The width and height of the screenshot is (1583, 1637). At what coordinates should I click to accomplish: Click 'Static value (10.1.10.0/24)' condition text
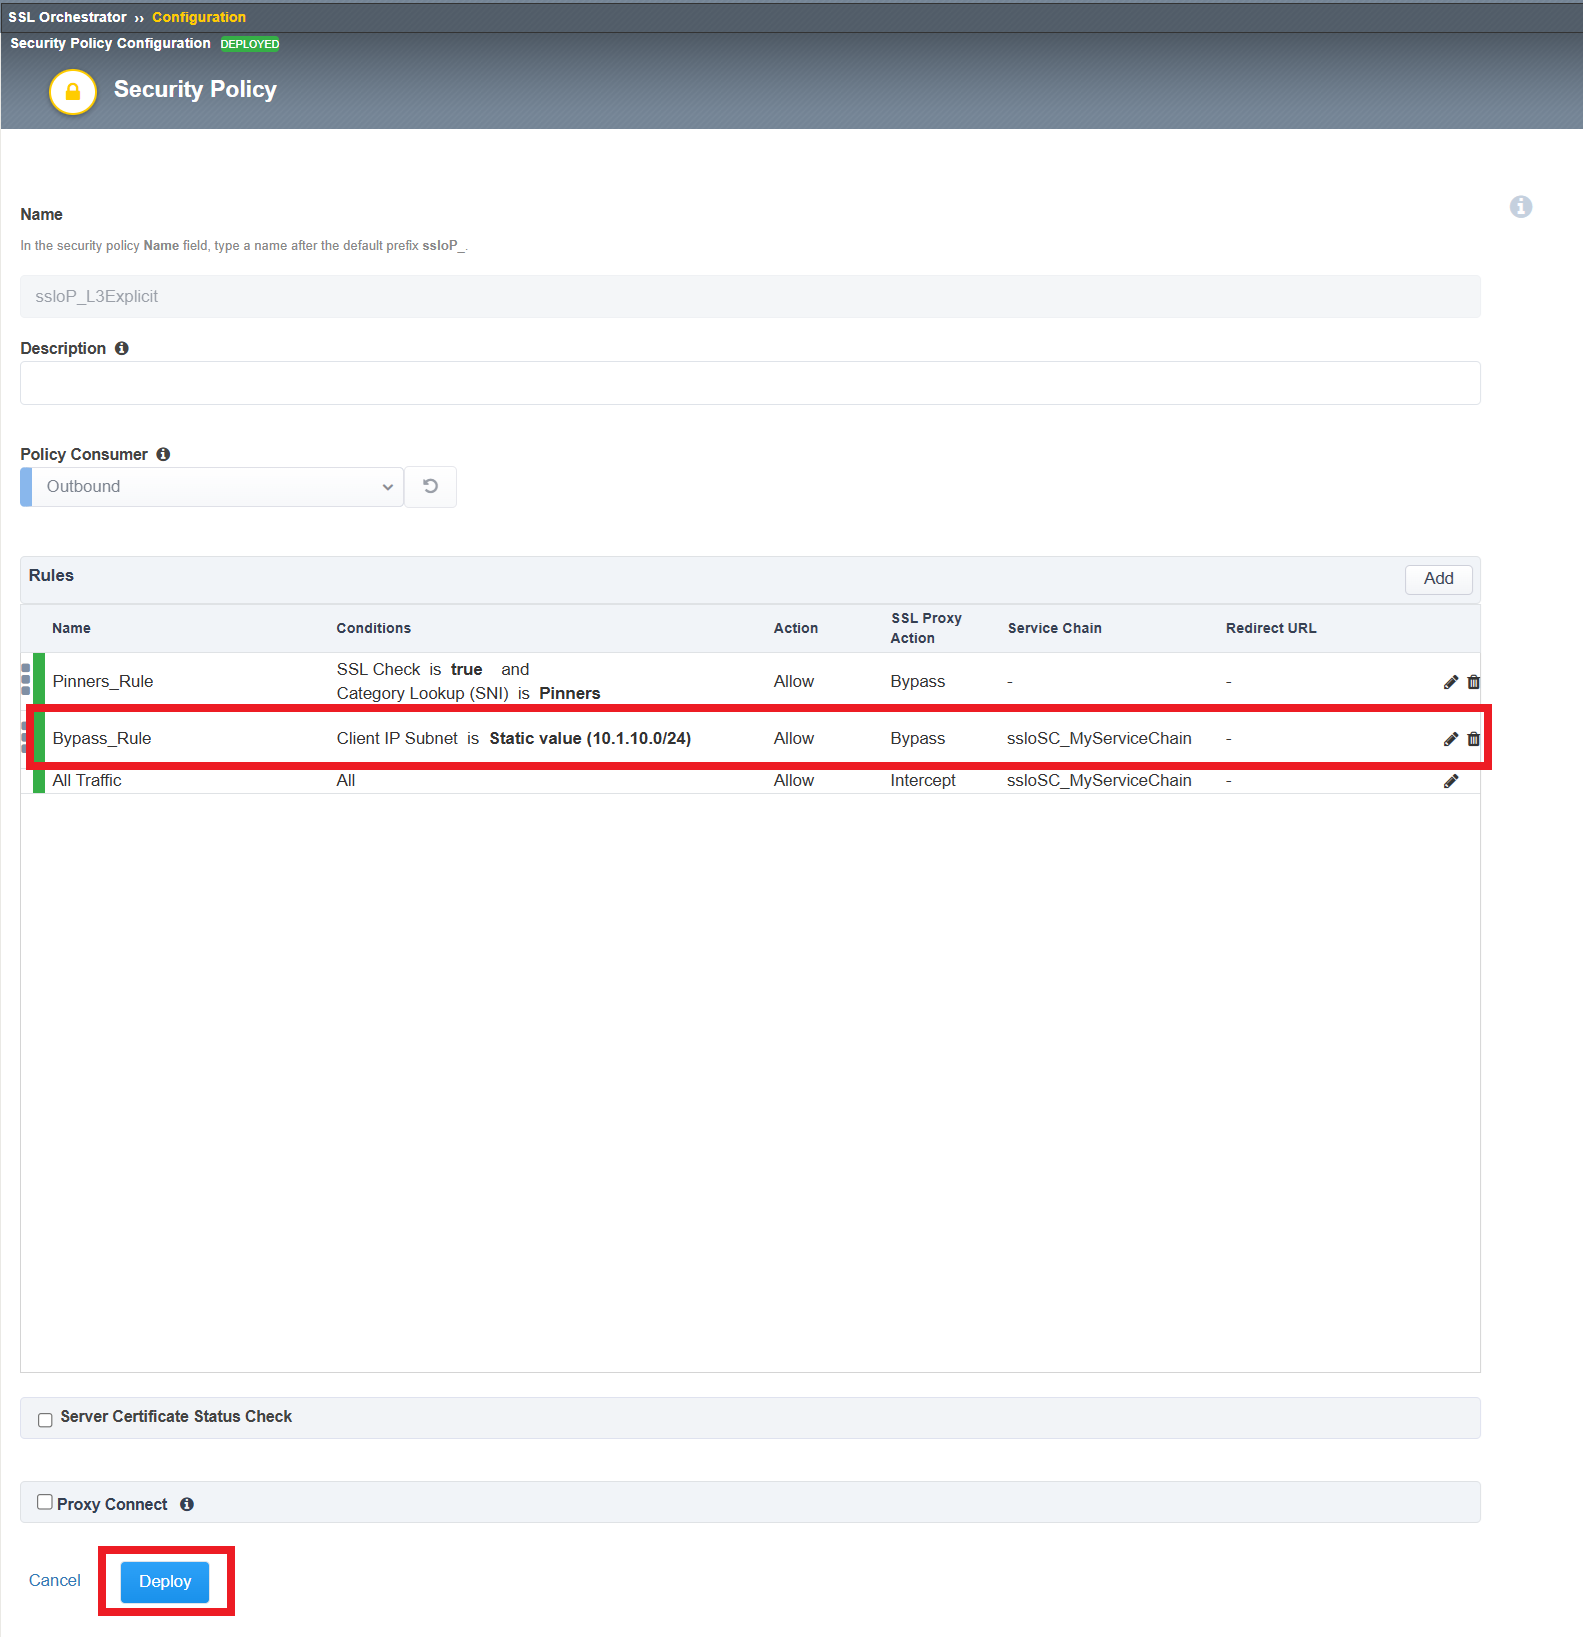pyautogui.click(x=590, y=738)
